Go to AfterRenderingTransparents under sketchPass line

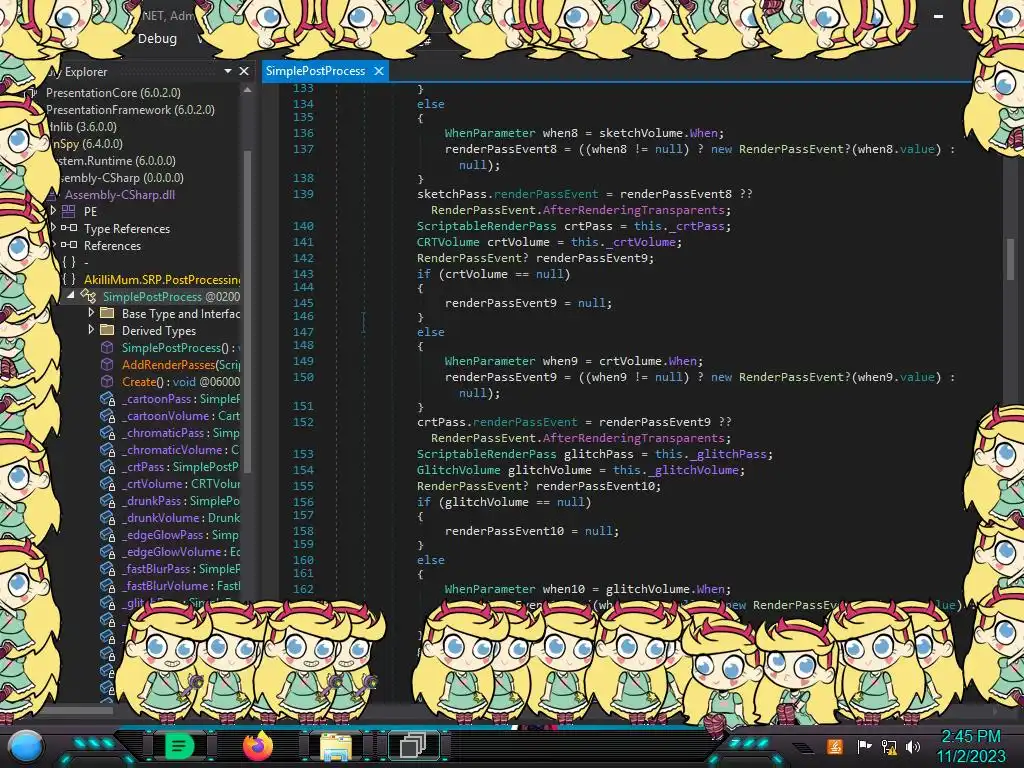tap(633, 210)
